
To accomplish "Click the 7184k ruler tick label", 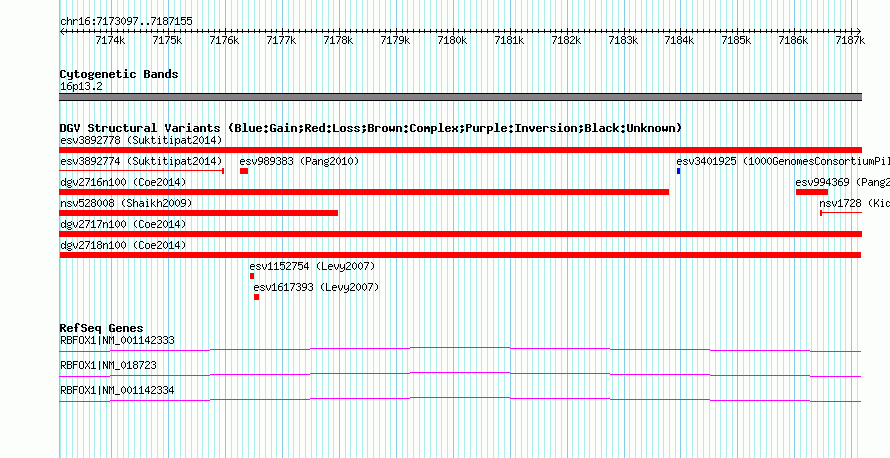I will tap(680, 40).
